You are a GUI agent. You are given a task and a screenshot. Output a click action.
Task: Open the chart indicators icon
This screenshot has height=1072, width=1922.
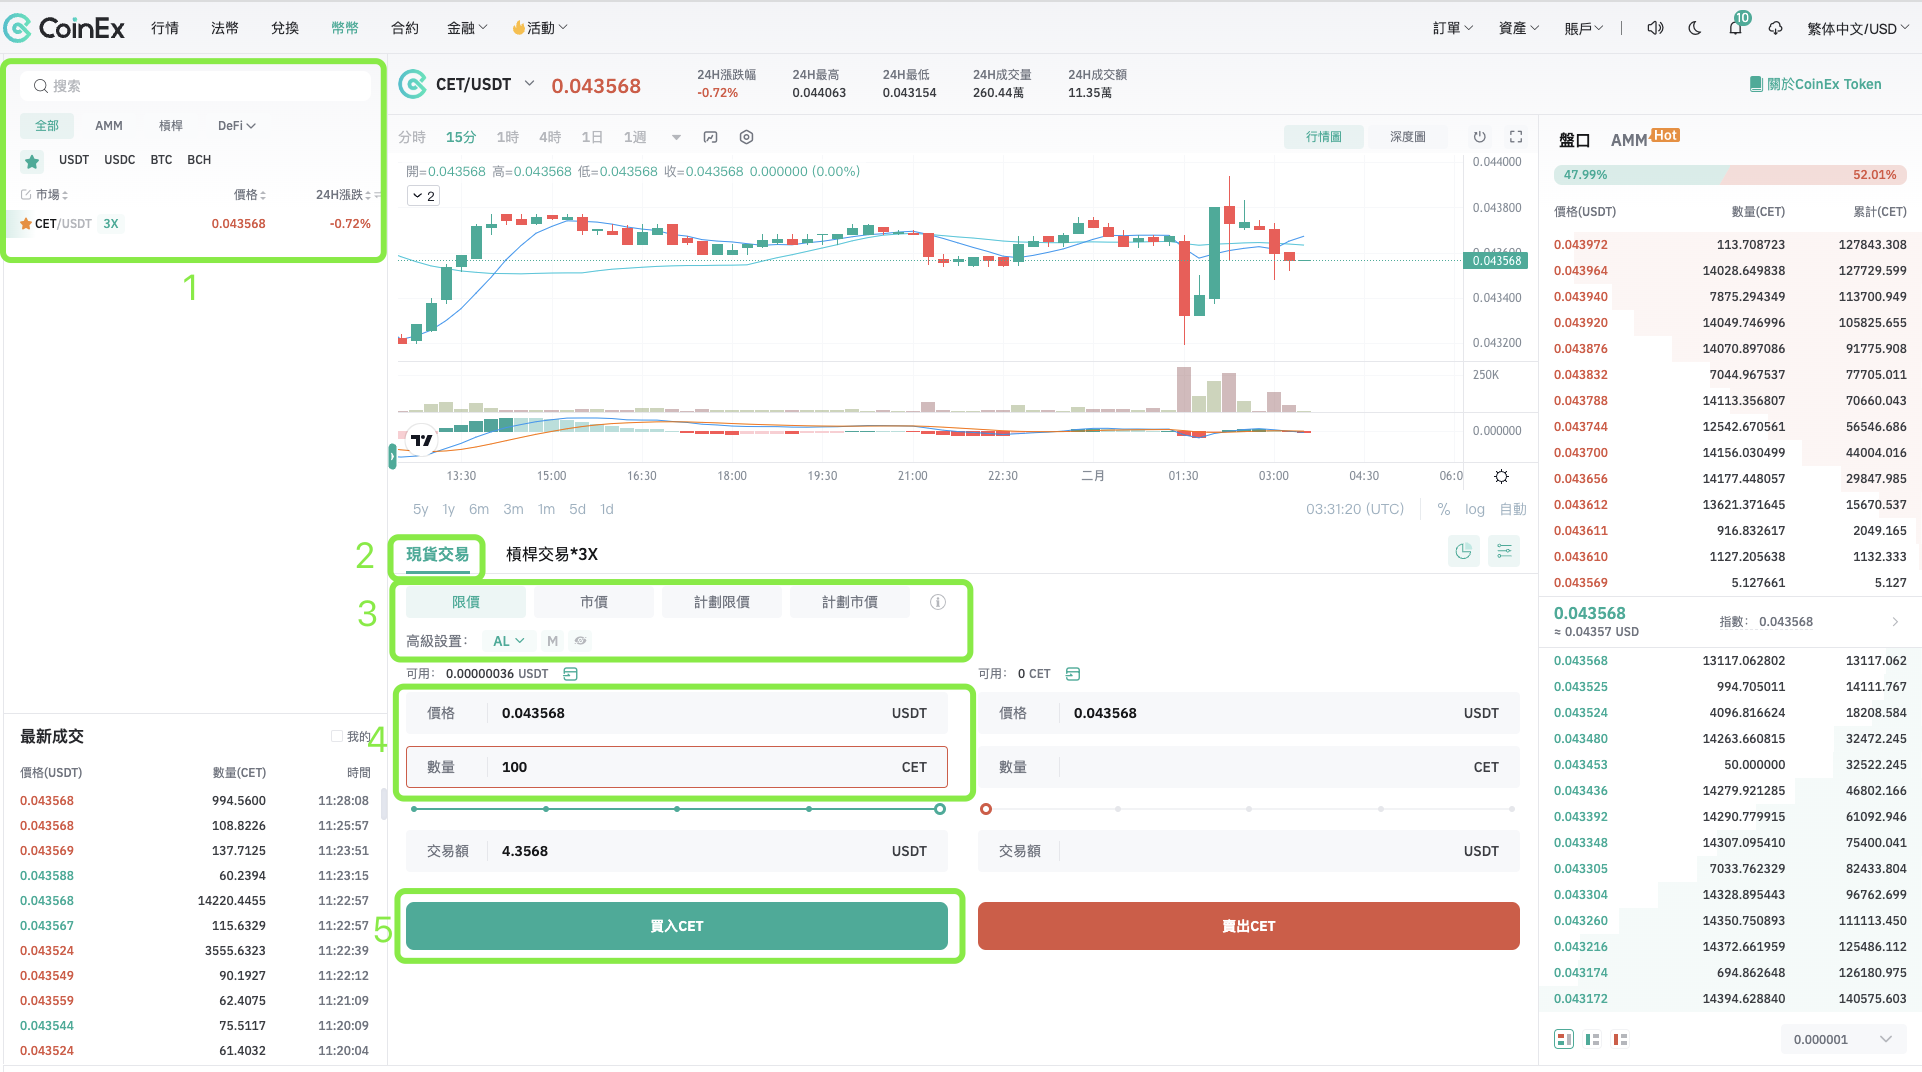coord(710,137)
